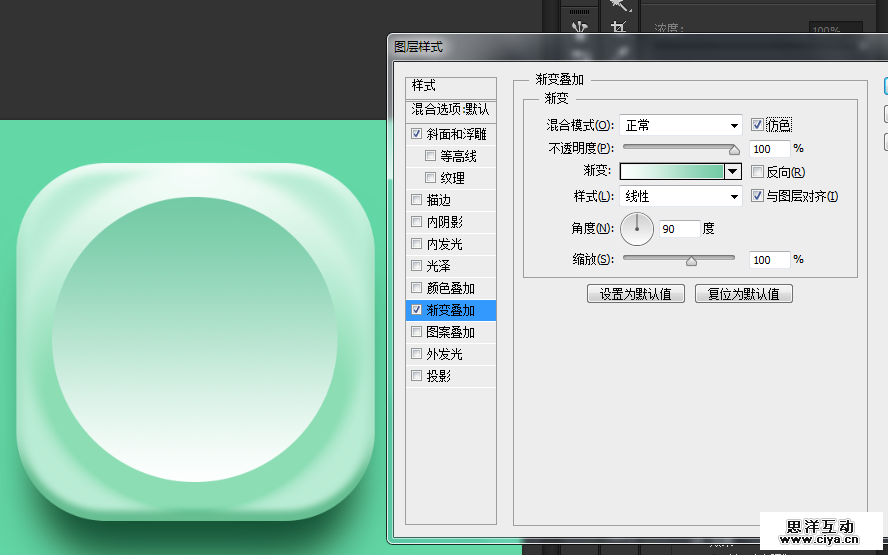Open the 混合模式 blend mode dropdown
Screen dimensions: 888x555
pos(680,125)
